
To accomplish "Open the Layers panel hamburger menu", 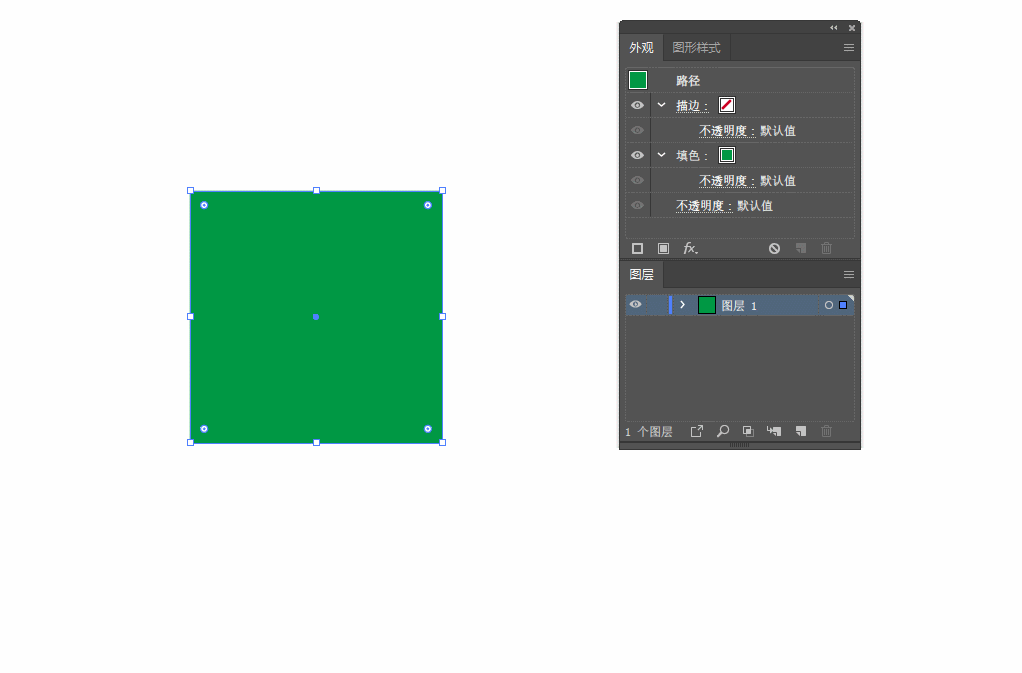I will tap(849, 275).
